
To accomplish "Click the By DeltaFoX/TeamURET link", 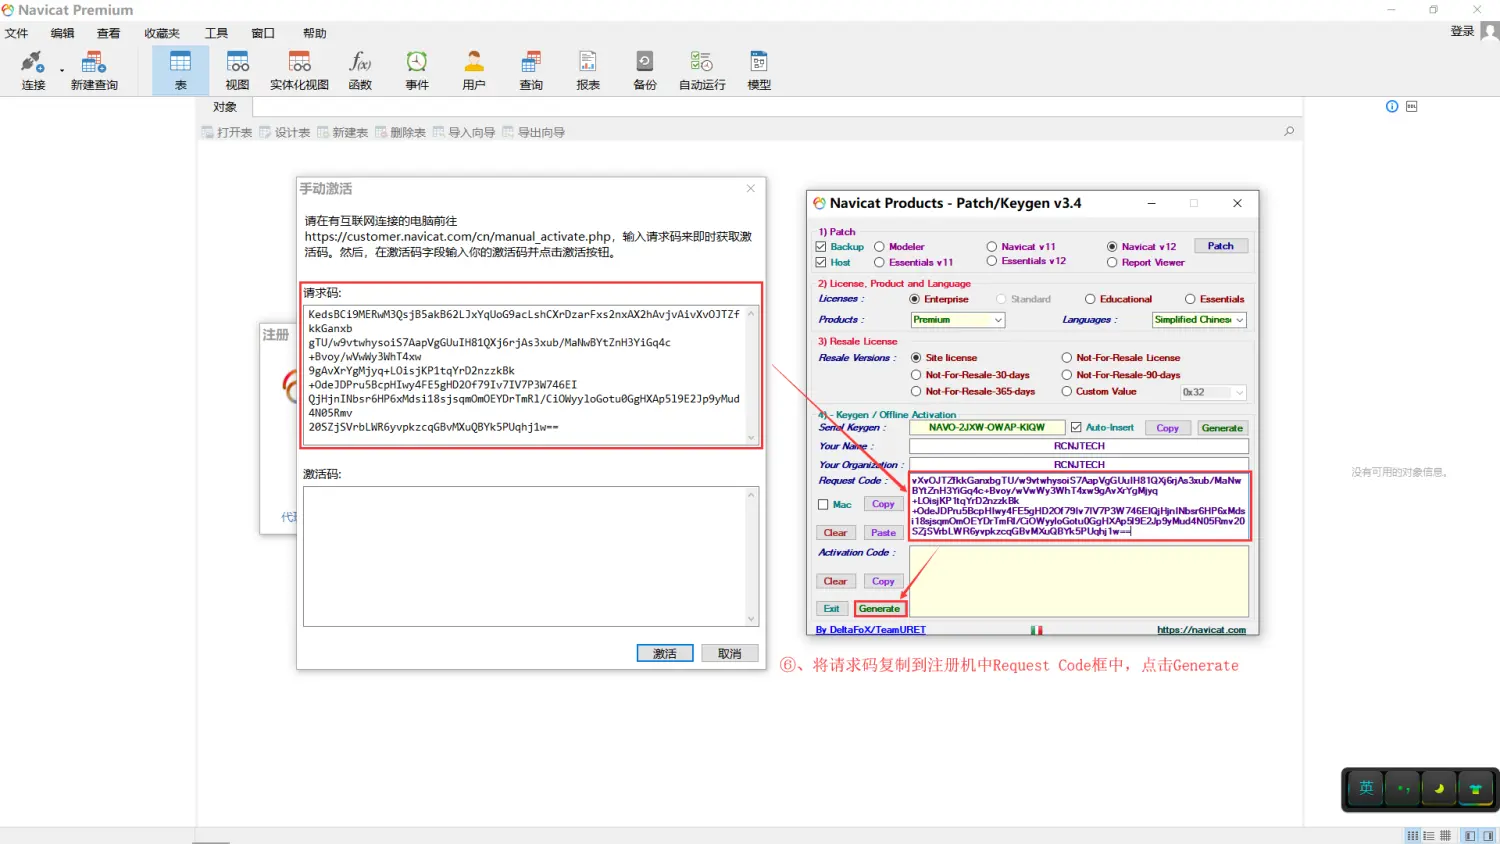I will click(870, 630).
